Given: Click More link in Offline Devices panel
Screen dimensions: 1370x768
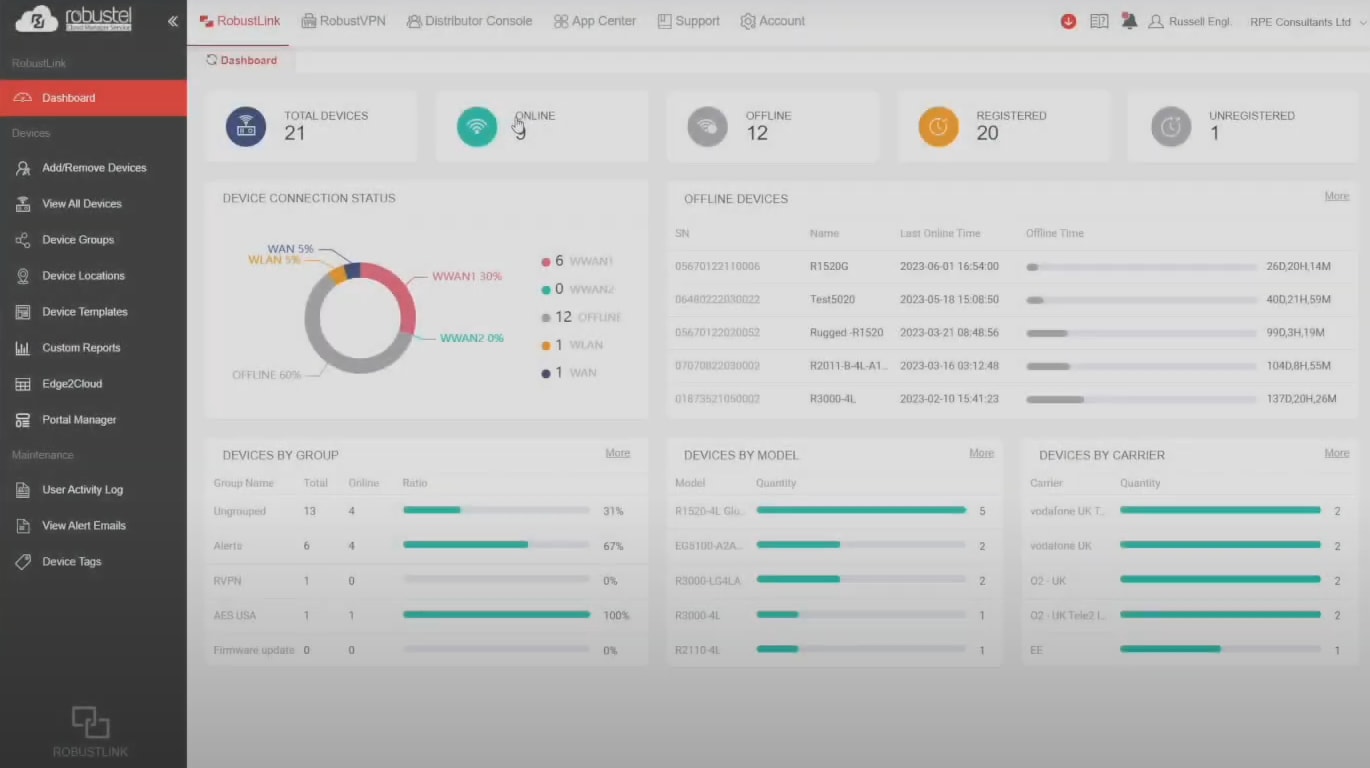Looking at the screenshot, I should tap(1337, 196).
